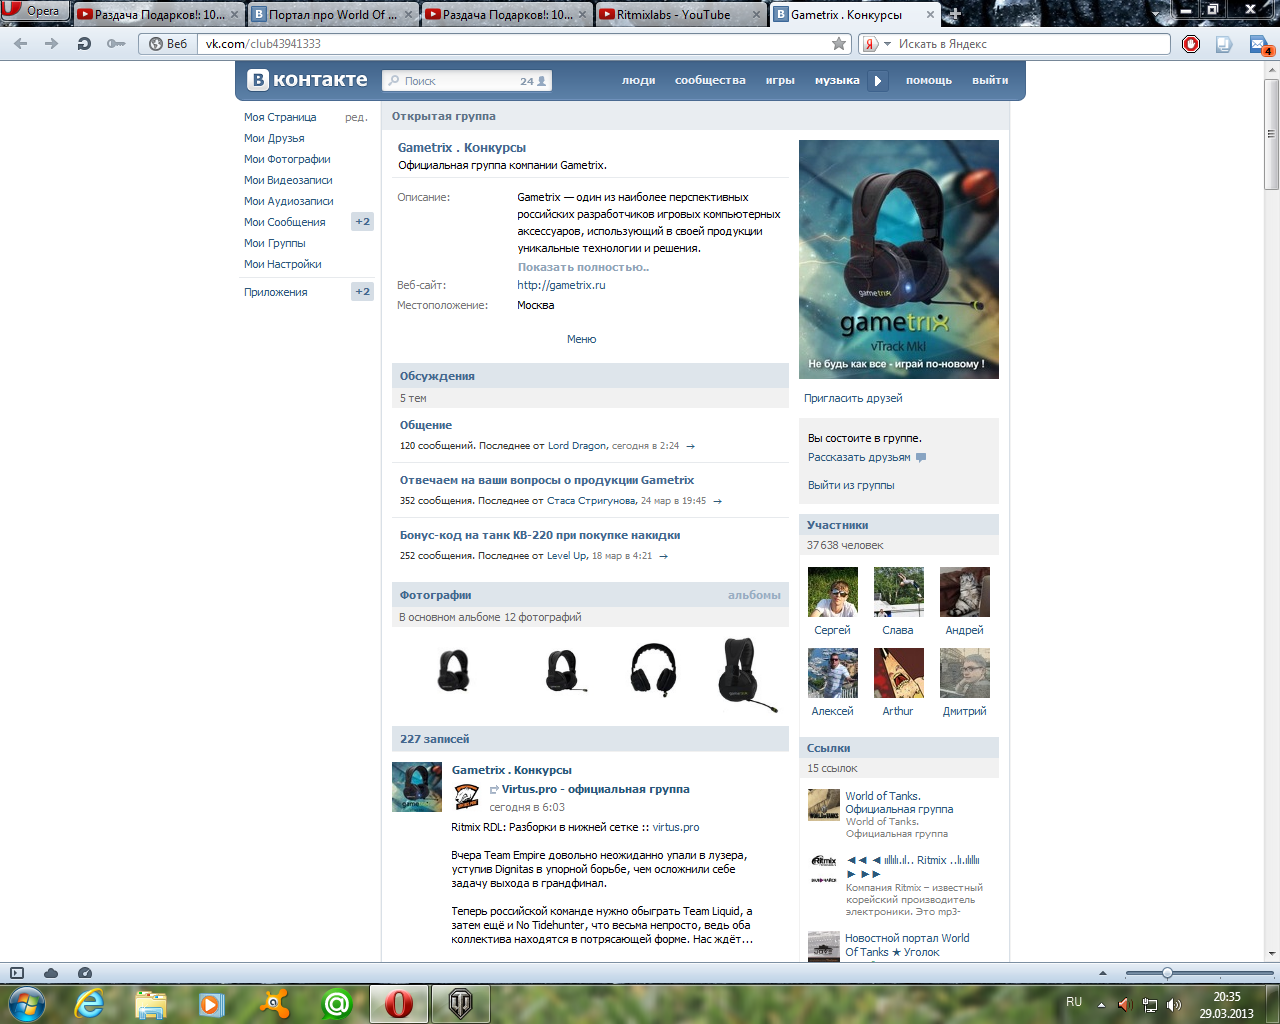1280x1024 pixels.
Task: Open the сообщества header menu item
Action: point(710,80)
